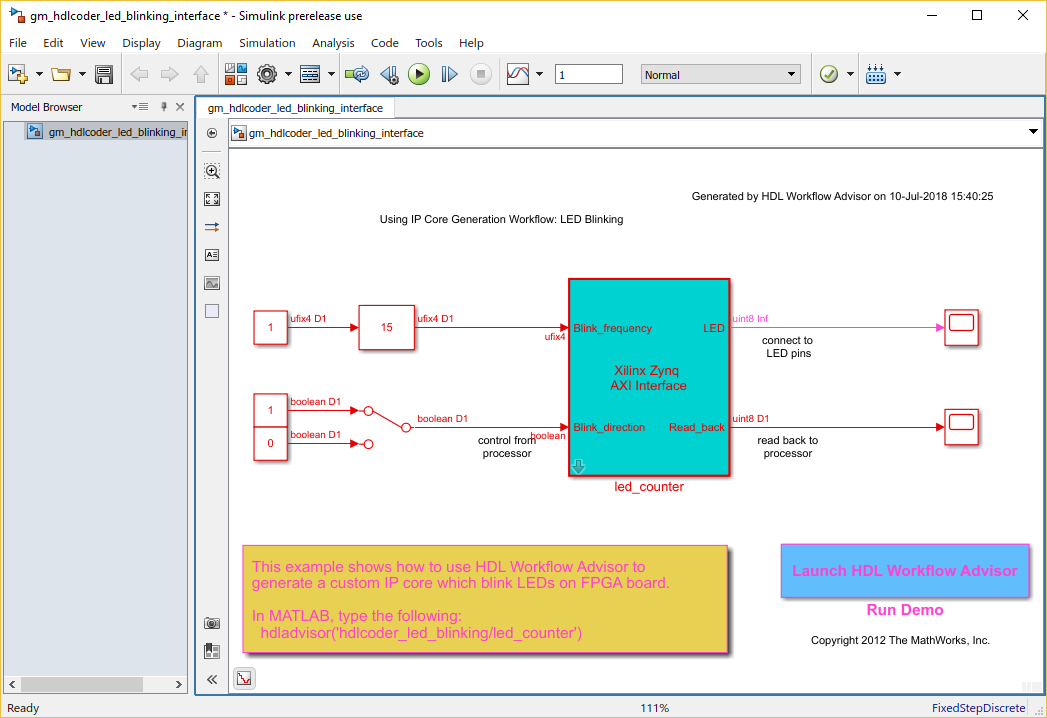Open the Simulation Data Inspector icon

click(x=518, y=74)
